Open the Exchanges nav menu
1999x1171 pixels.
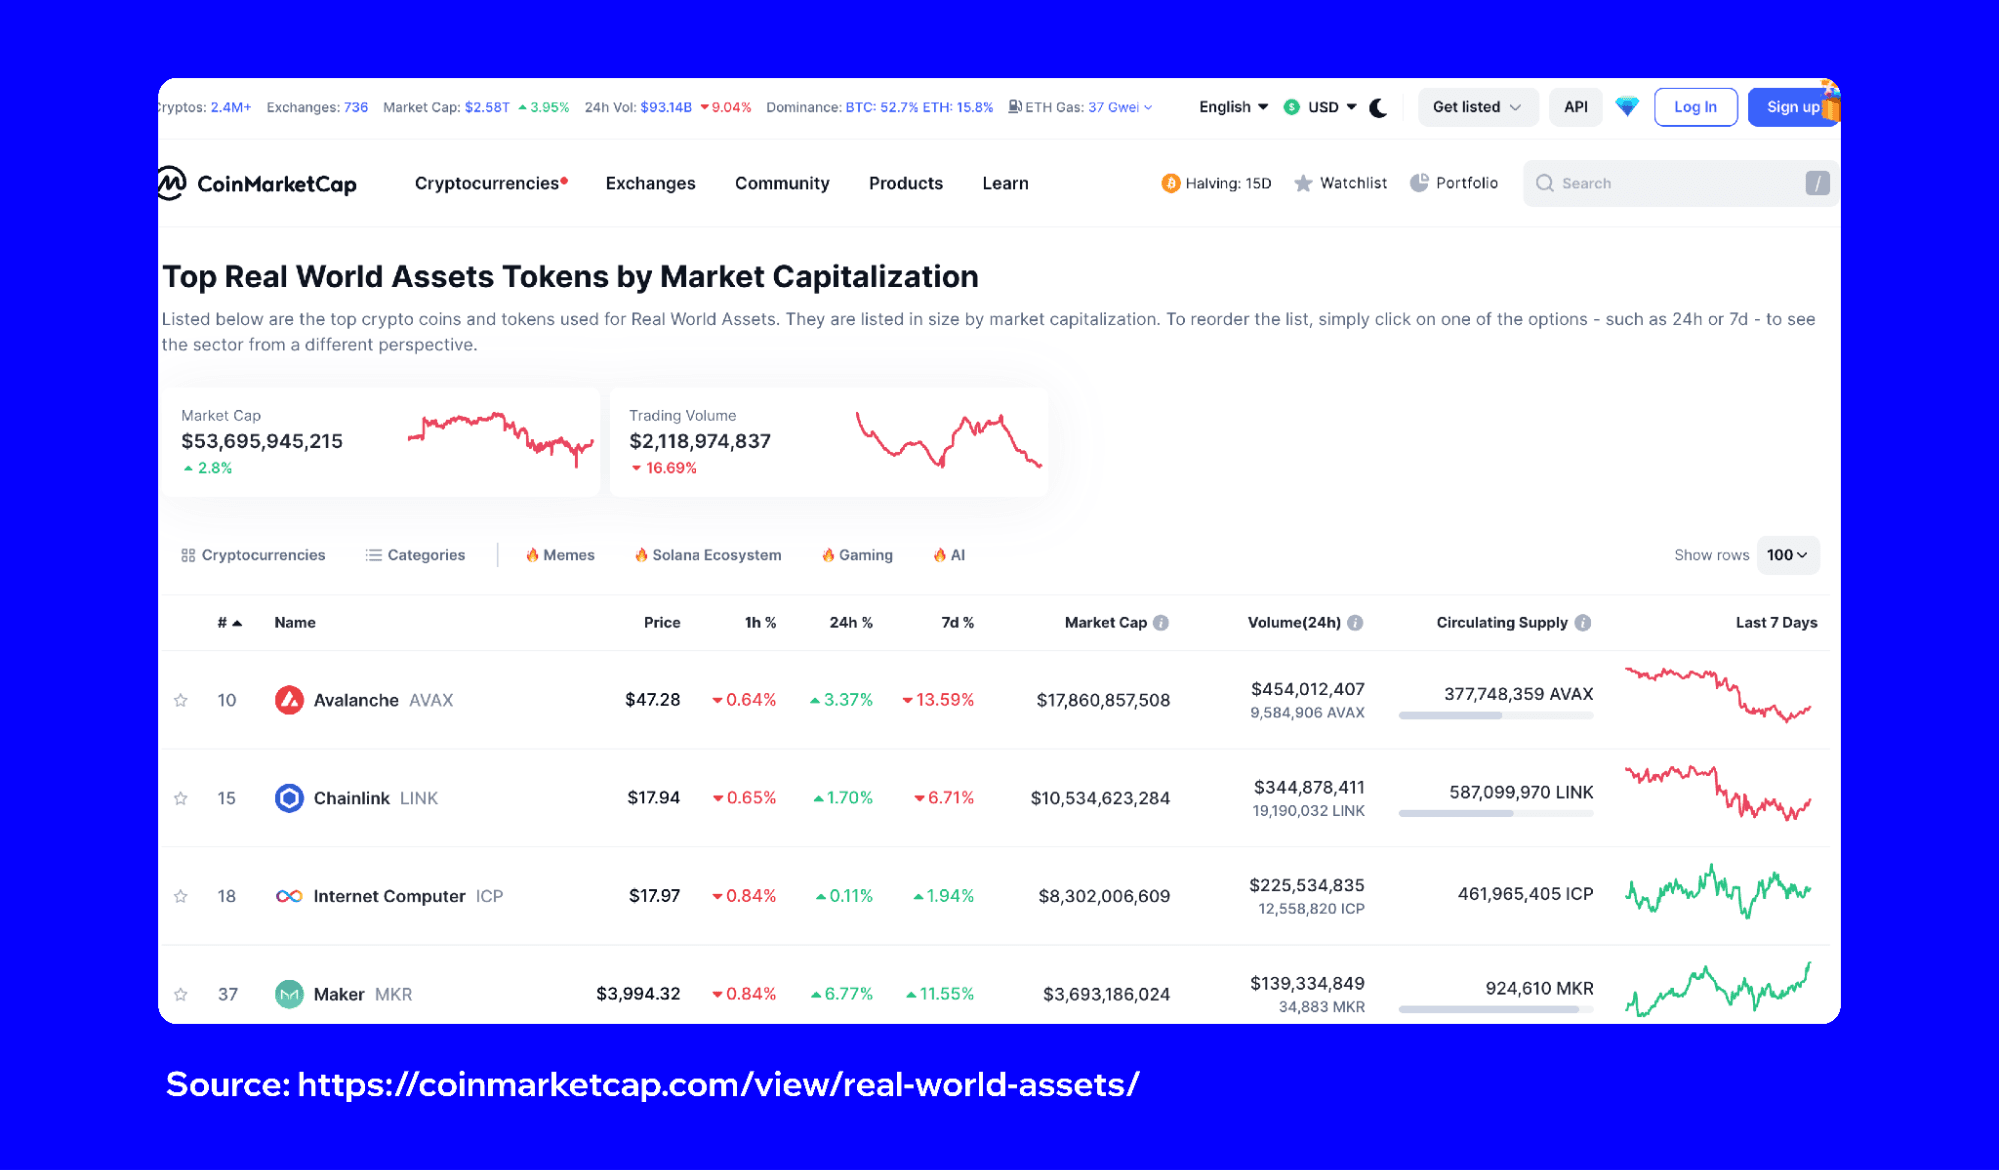tap(650, 183)
